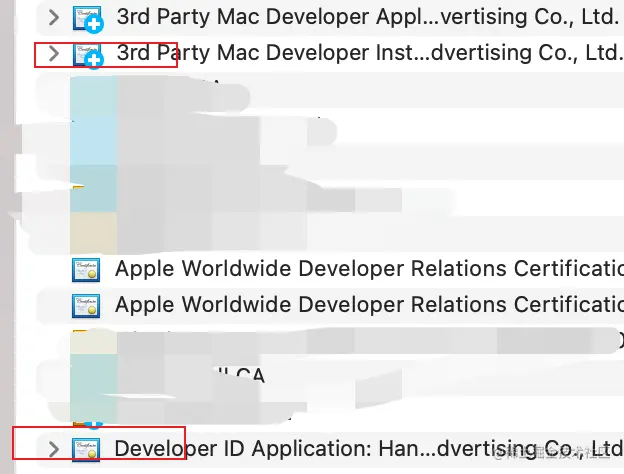The width and height of the screenshot is (624, 474).
Task: Select the first Apple Worldwide Developer Relations entry
Action: click(369, 269)
